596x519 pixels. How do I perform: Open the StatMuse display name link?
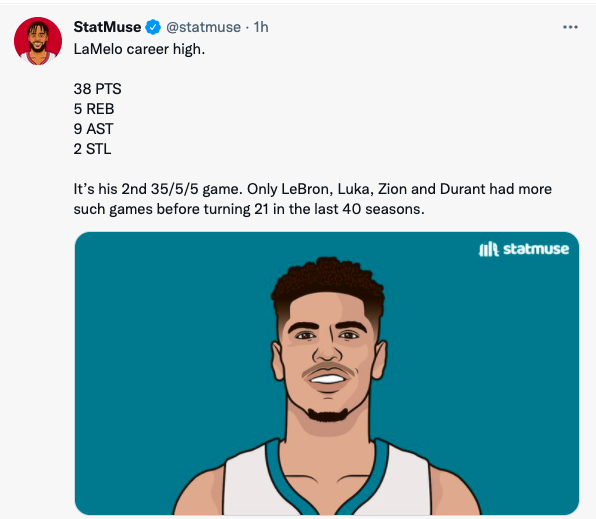point(107,27)
